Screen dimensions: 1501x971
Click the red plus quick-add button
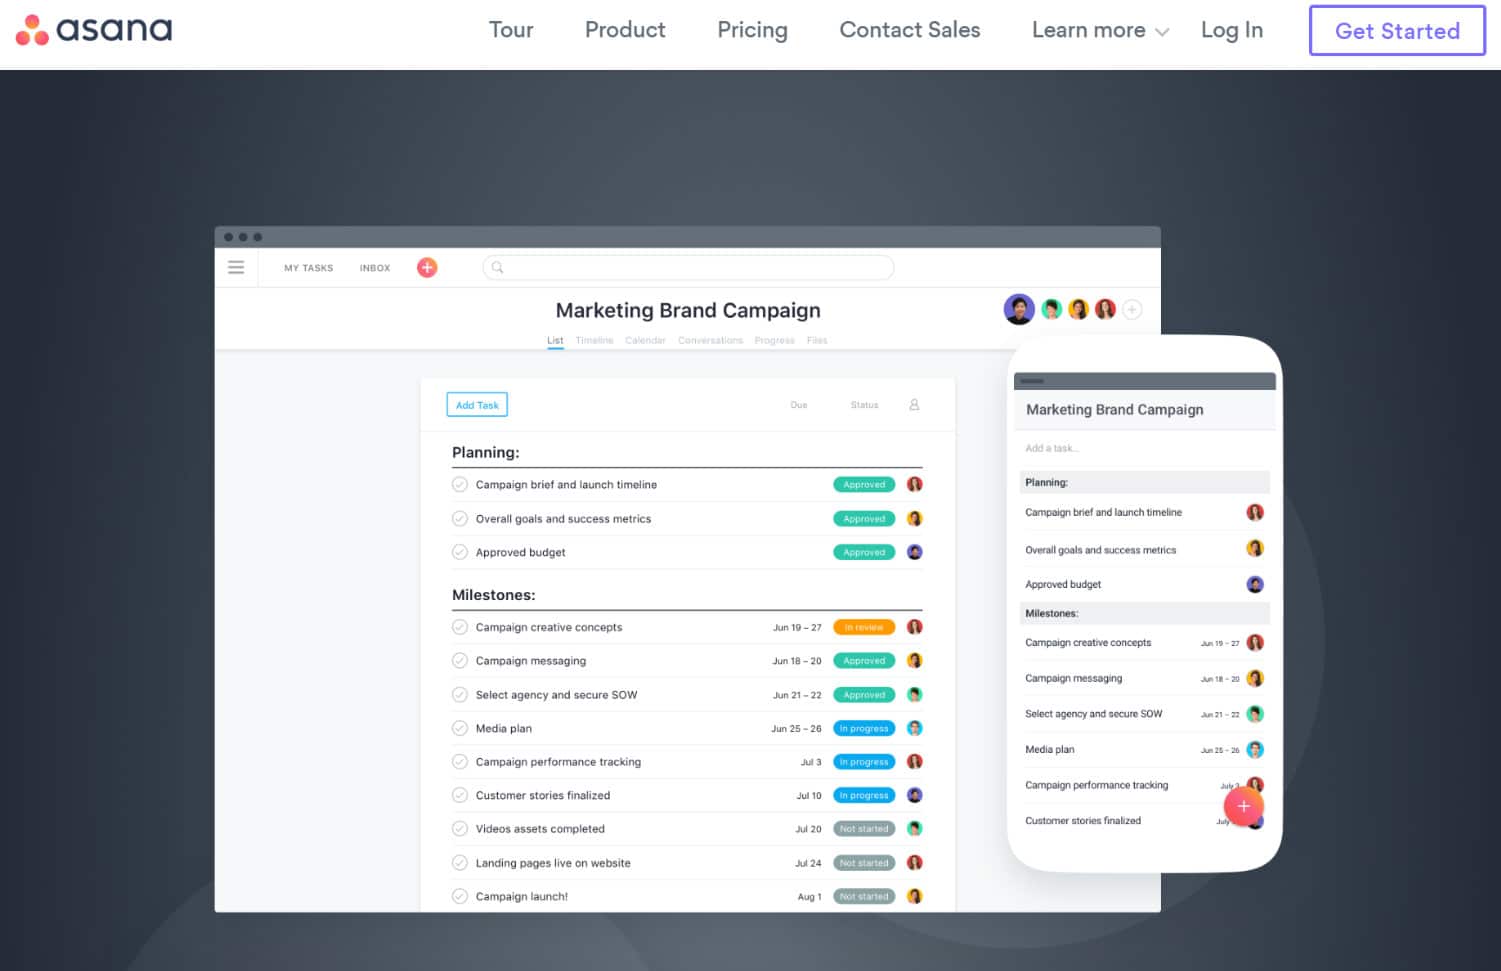click(427, 267)
